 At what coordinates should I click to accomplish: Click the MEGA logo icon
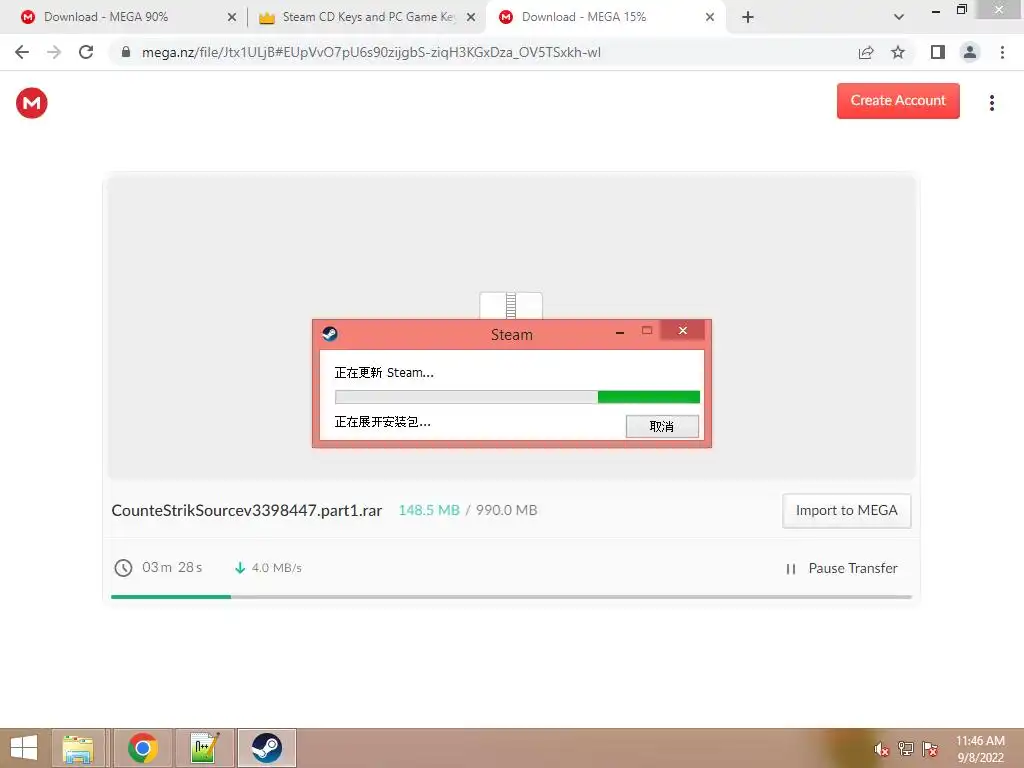[x=31, y=103]
